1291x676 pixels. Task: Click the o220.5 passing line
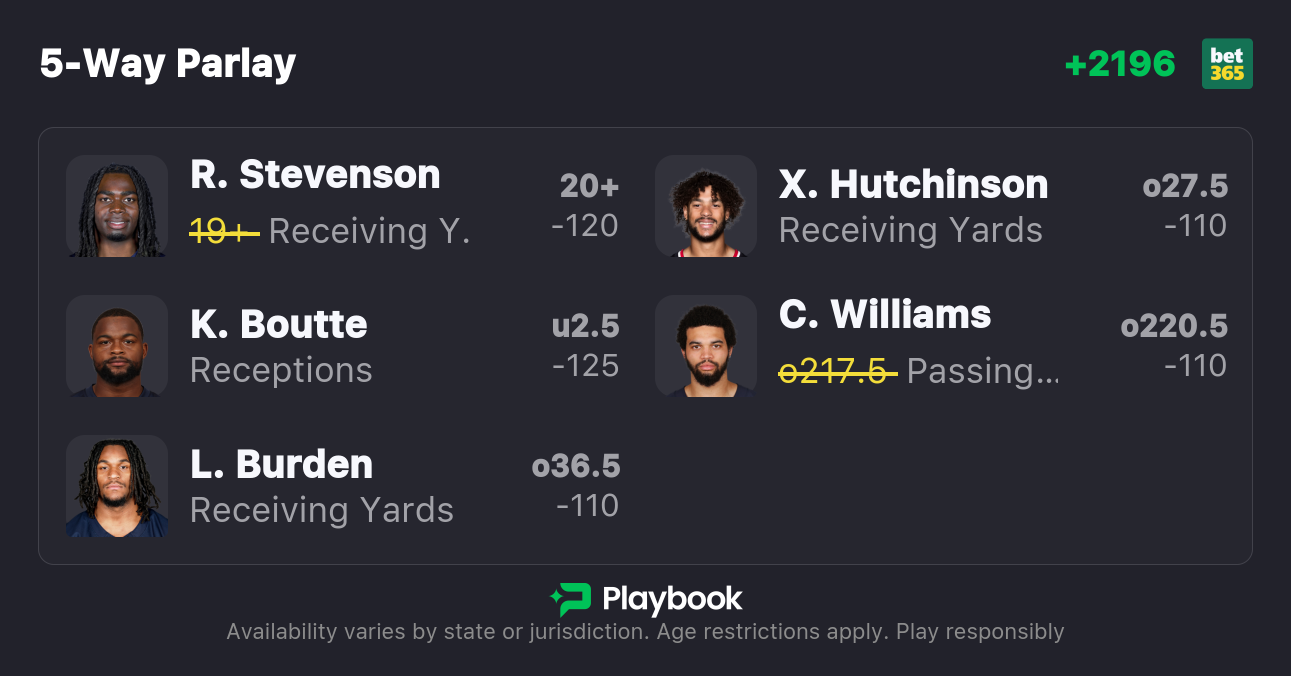point(1174,326)
